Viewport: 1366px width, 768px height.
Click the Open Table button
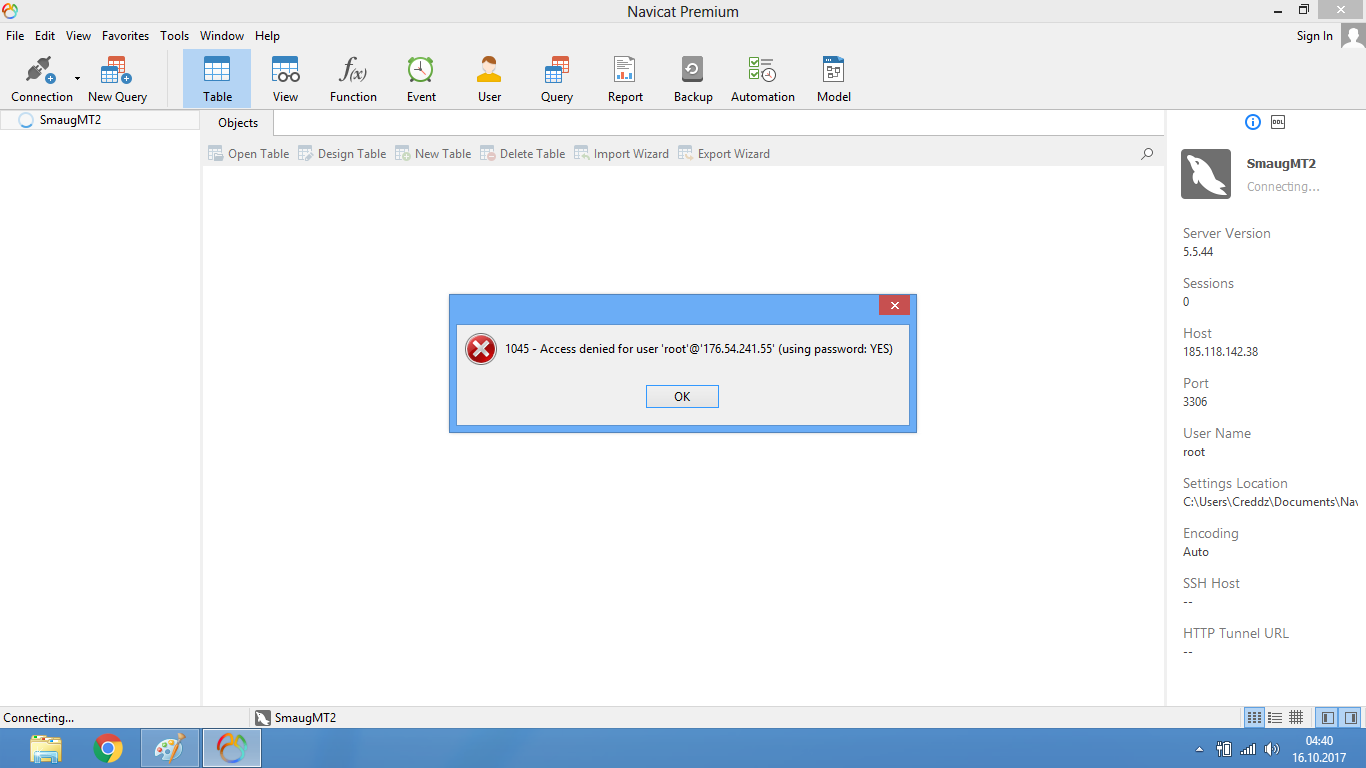[x=248, y=154]
